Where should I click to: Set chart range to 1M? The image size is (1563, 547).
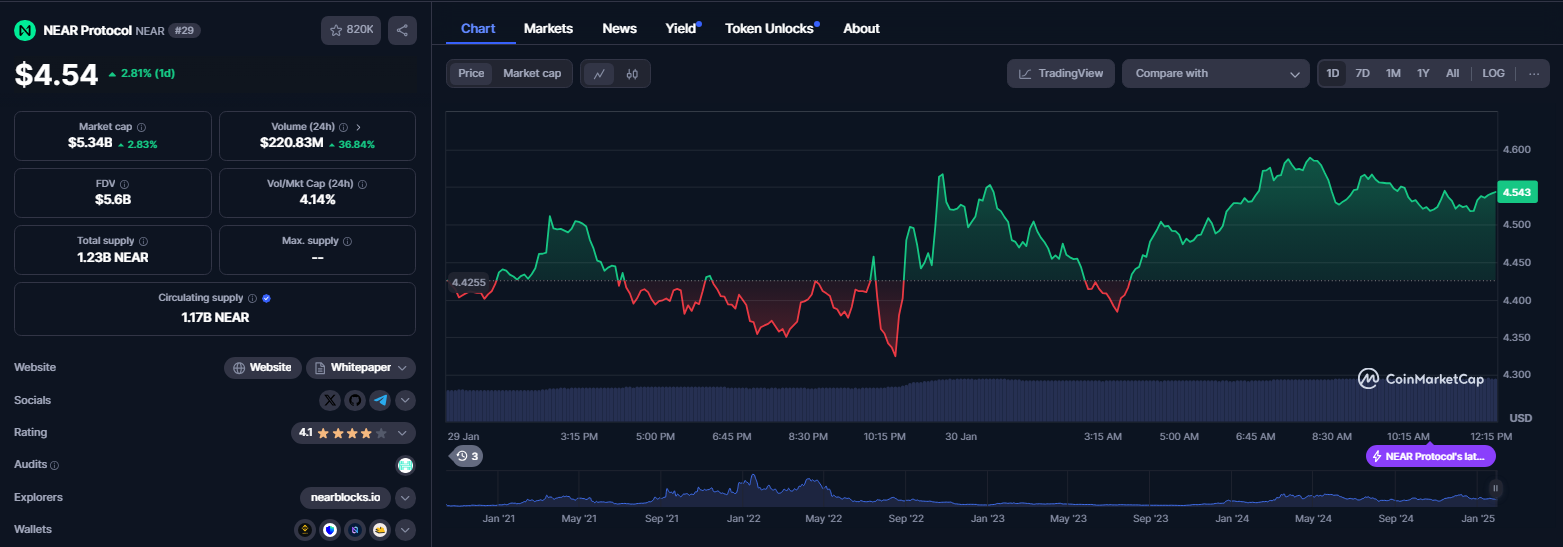click(x=1393, y=73)
